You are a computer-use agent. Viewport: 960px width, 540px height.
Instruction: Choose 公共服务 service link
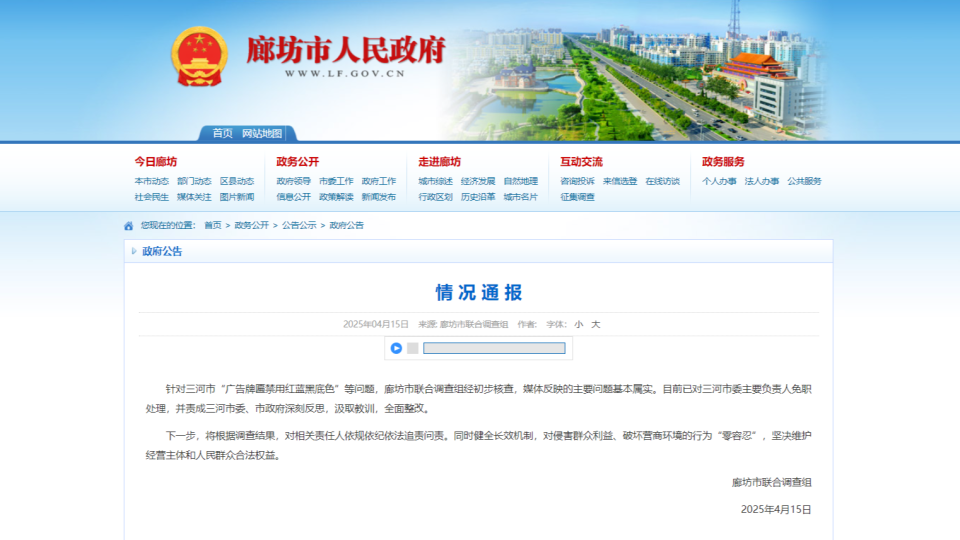[804, 181]
